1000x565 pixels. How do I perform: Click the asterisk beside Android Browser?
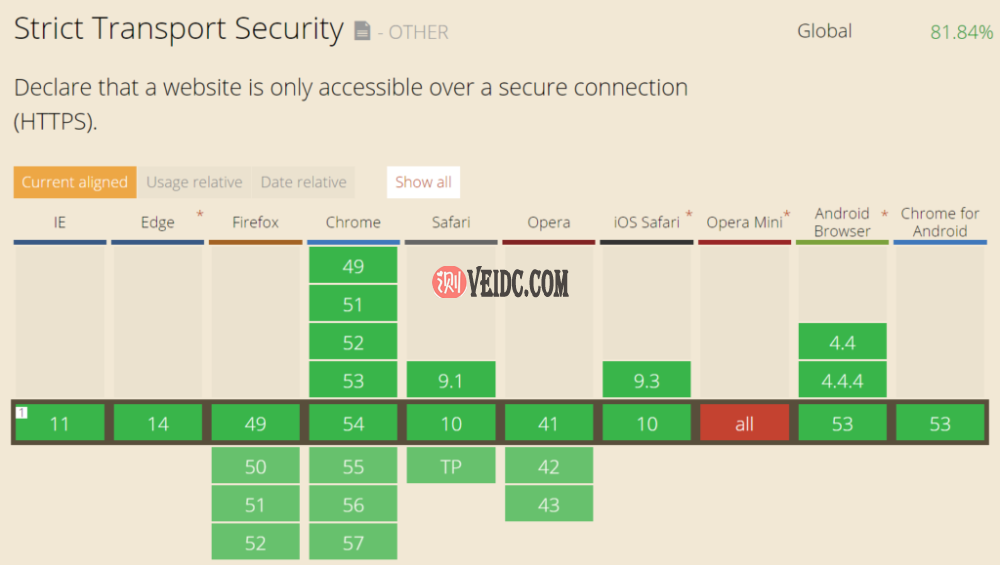pyautogui.click(x=884, y=214)
